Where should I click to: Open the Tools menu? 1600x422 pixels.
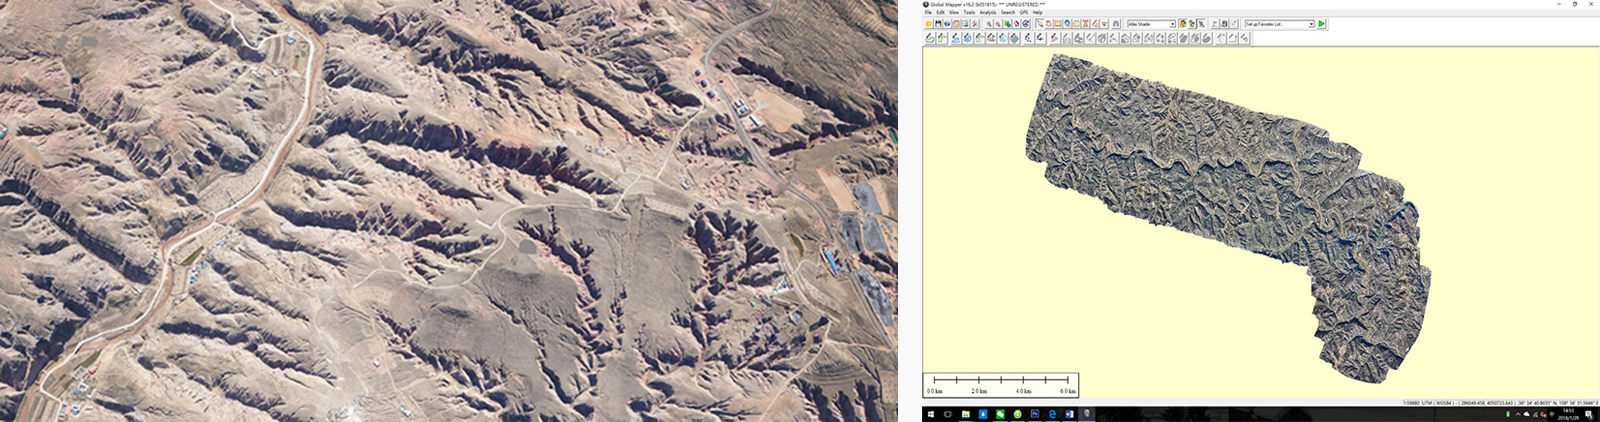click(969, 12)
